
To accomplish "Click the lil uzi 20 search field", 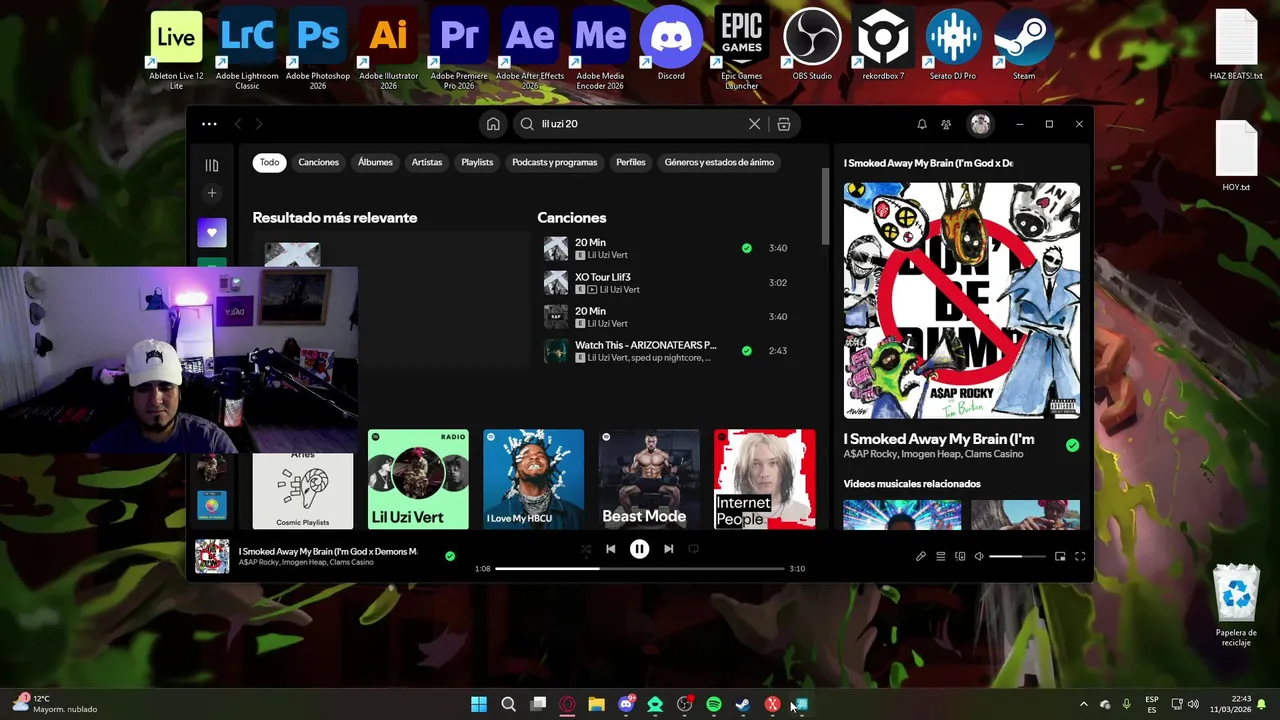I will pyautogui.click(x=640, y=124).
